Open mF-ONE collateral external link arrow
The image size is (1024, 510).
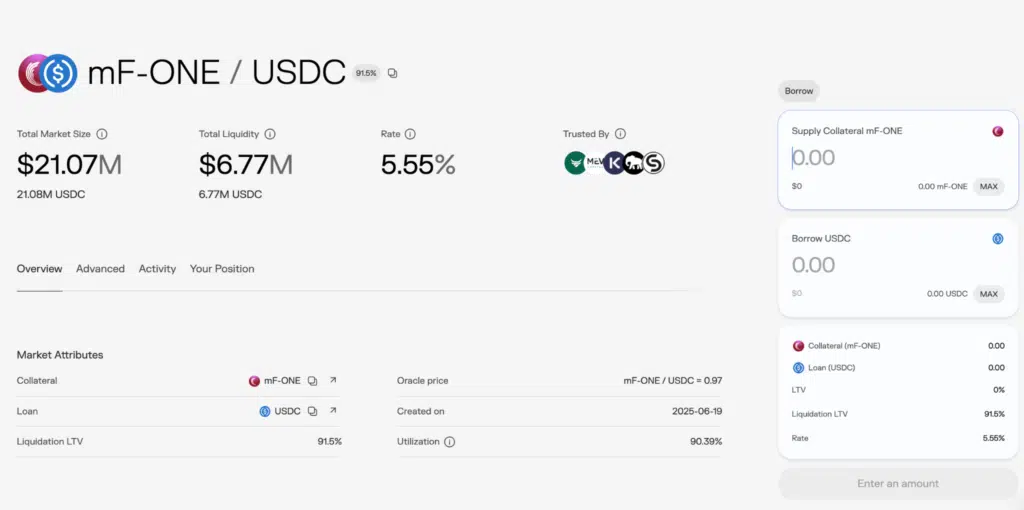(x=333, y=381)
